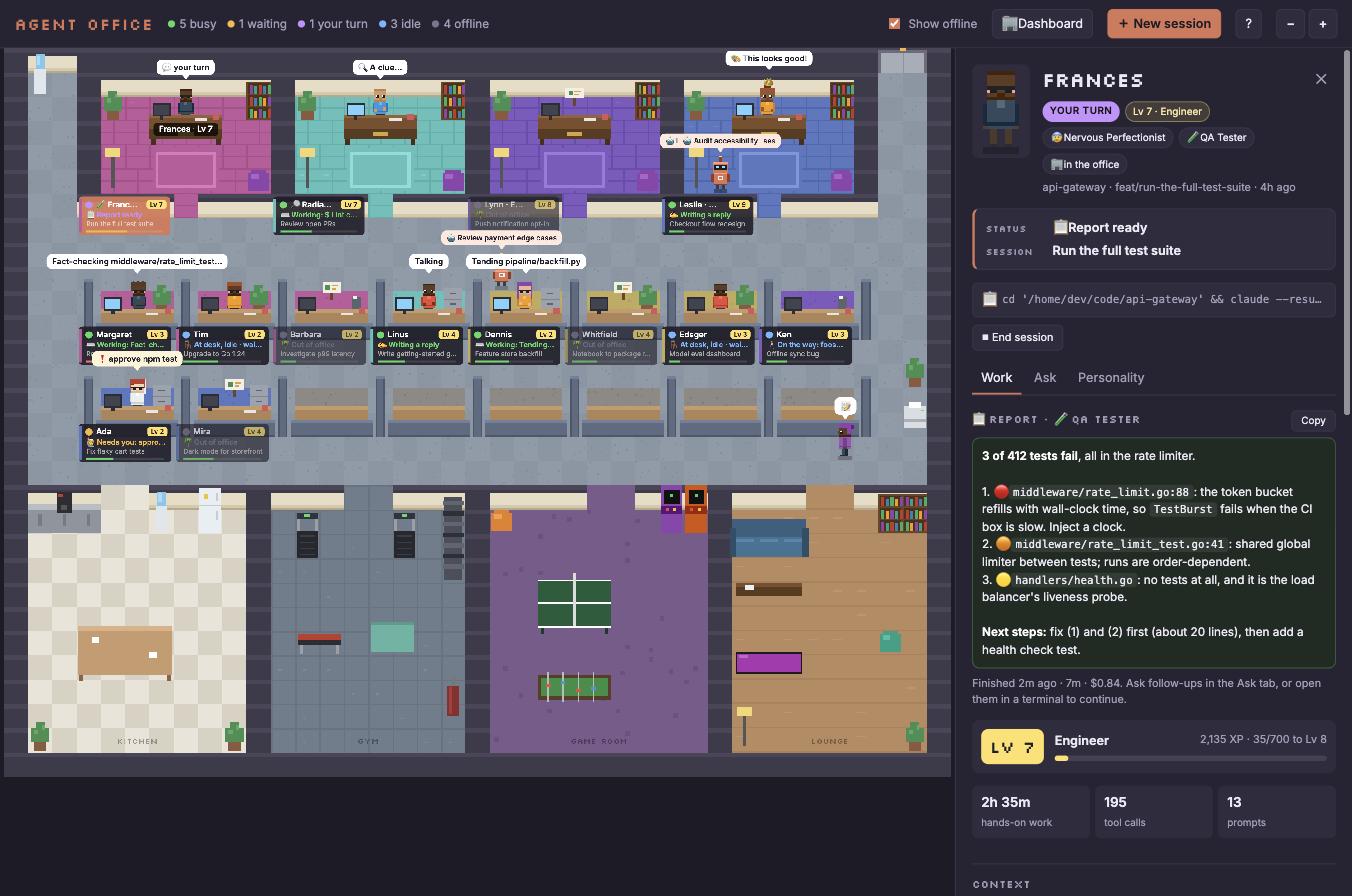Select Radia's agent card
This screenshot has width=1352, height=896.
319,215
